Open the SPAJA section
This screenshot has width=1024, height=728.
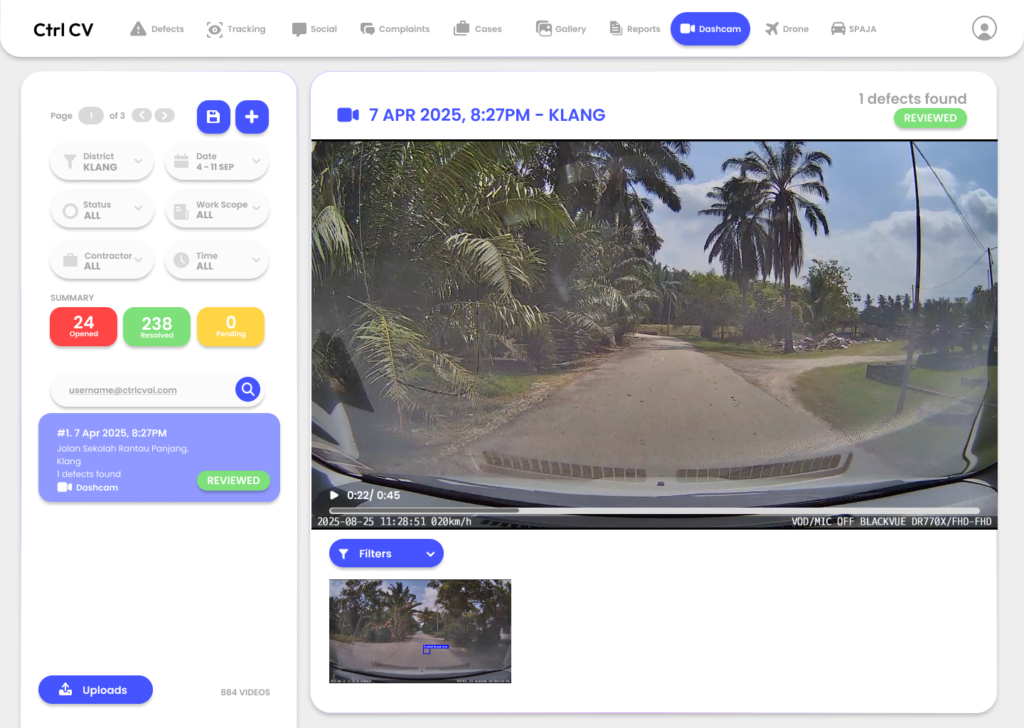tap(853, 29)
